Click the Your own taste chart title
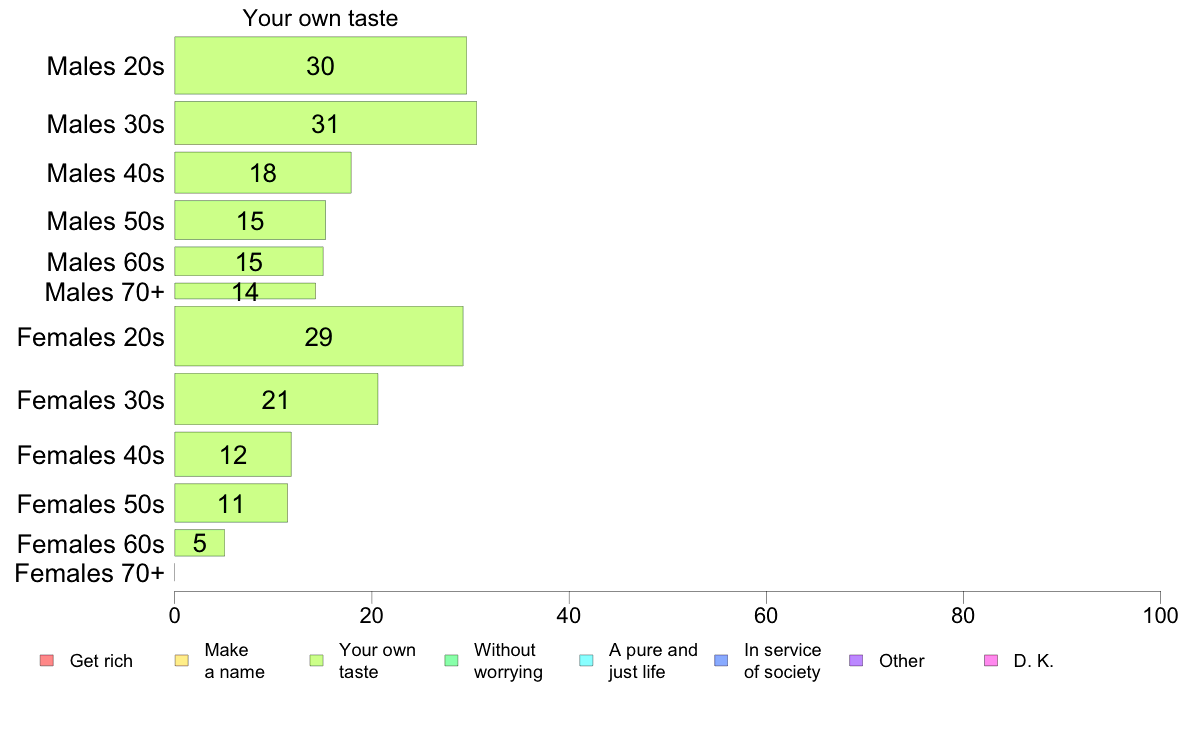Viewport: 1188px width, 736px height. click(320, 18)
